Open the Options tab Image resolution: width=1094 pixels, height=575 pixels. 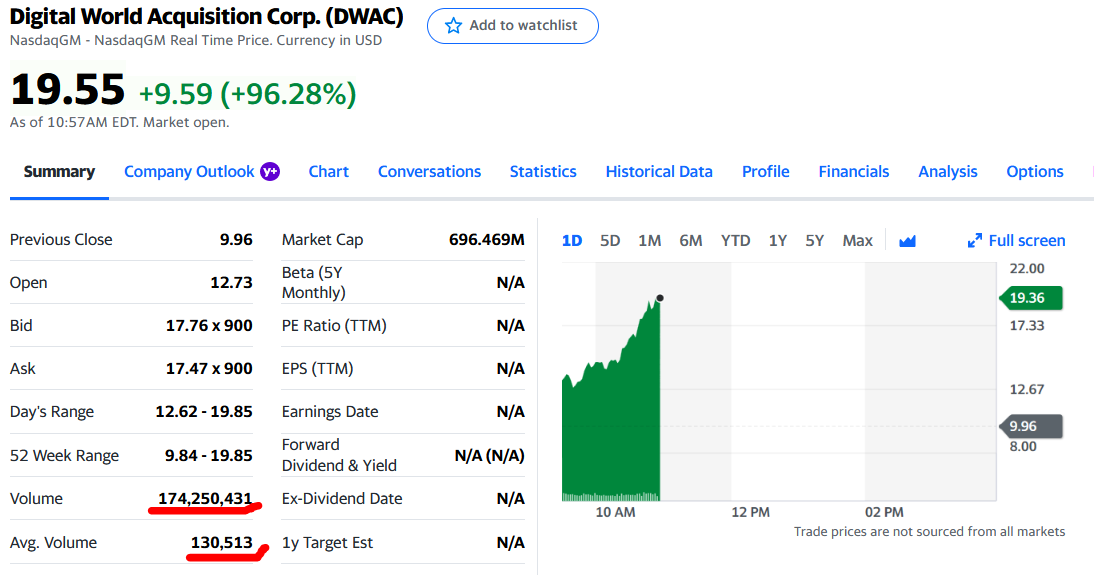click(x=1035, y=172)
